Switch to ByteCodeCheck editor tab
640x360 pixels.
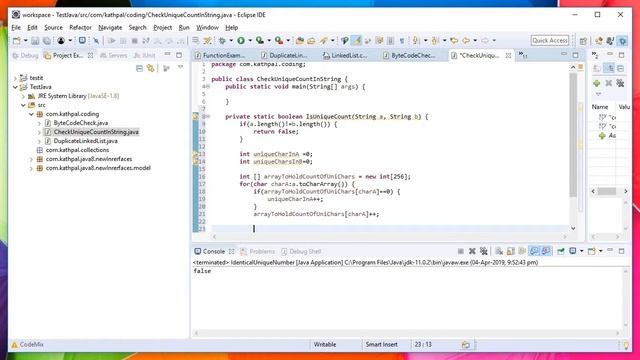409,55
